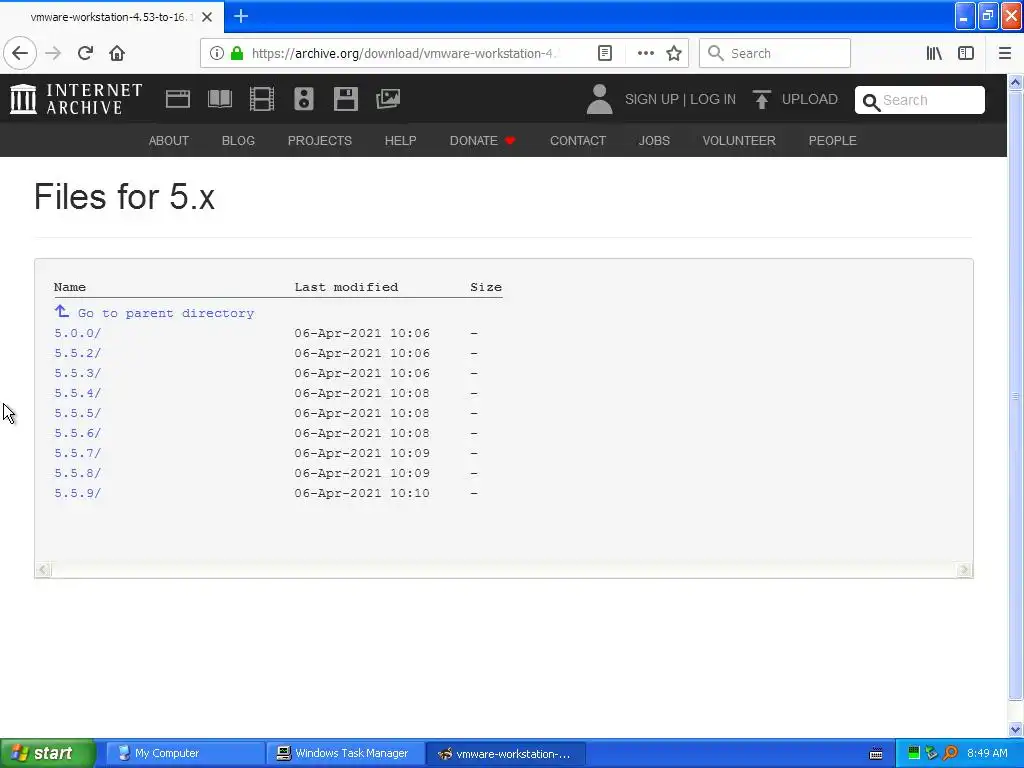This screenshot has height=768, width=1024.
Task: Open the JOBS menu item
Action: point(654,140)
